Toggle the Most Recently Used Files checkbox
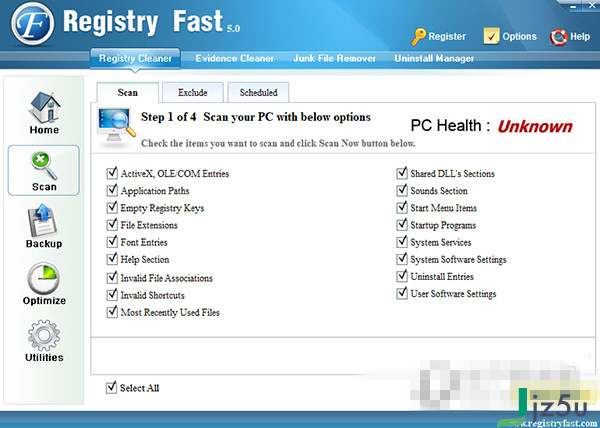Image resolution: width=600 pixels, height=428 pixels. click(x=112, y=312)
